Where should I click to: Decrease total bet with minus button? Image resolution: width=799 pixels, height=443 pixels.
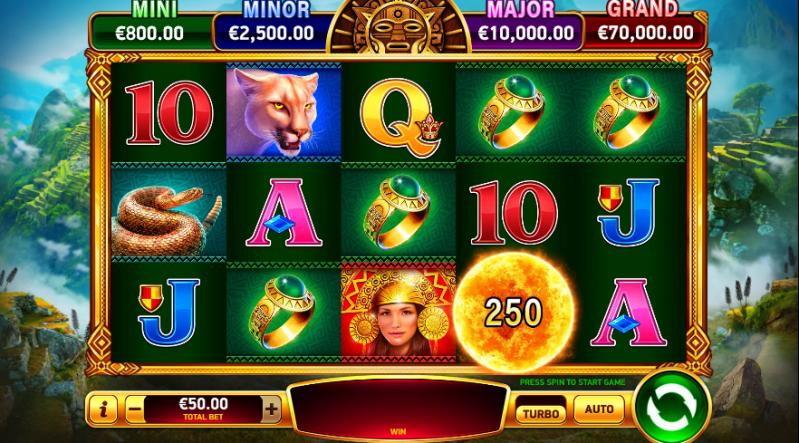coord(135,409)
